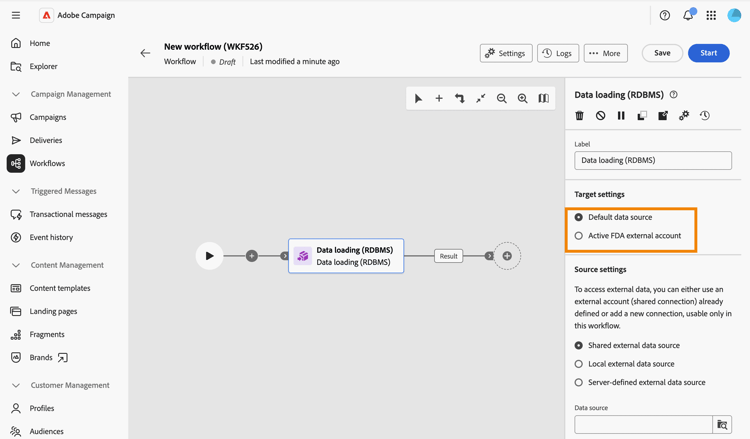Image resolution: width=750 pixels, height=439 pixels.
Task: Select the Data loading (RDBMS) activity node
Action: point(346,256)
